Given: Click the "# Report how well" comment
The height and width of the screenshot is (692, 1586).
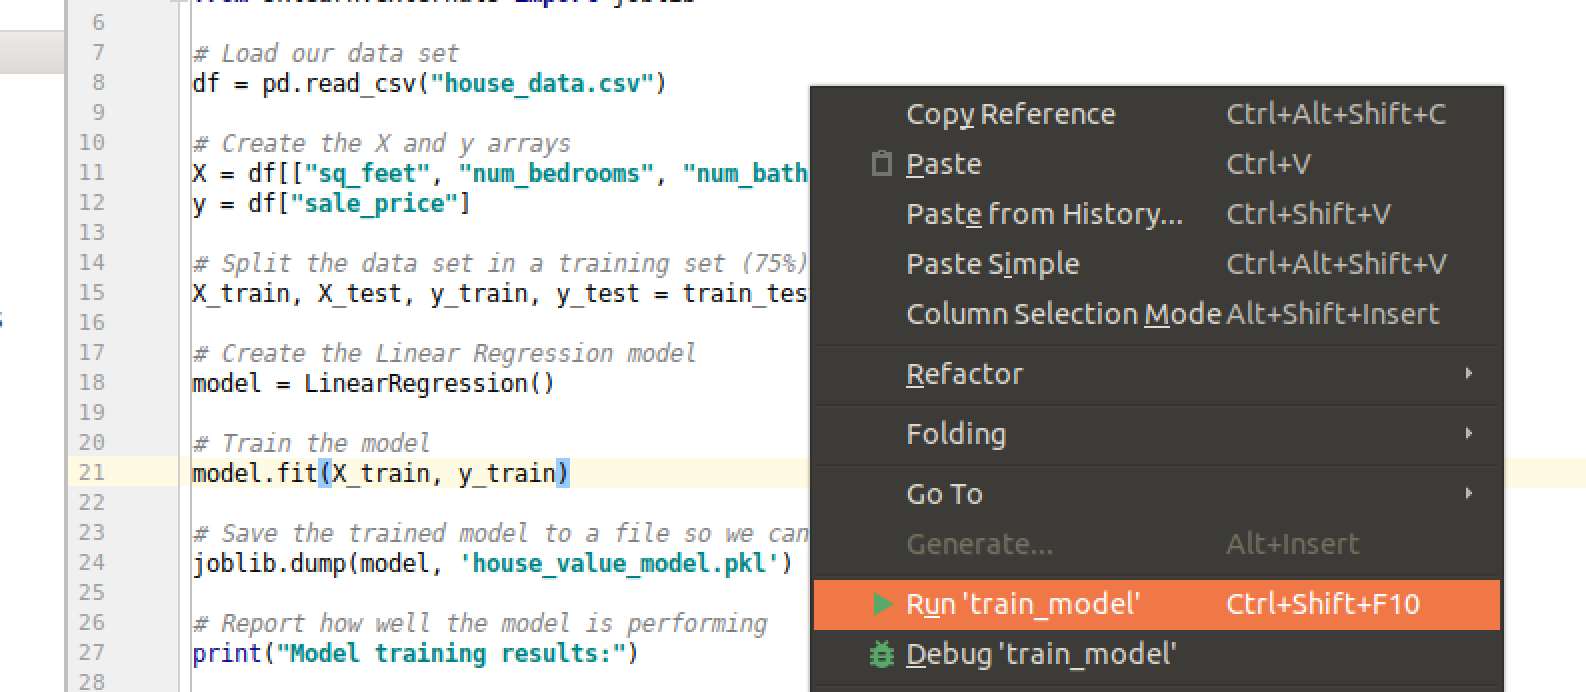Looking at the screenshot, I should (x=480, y=623).
